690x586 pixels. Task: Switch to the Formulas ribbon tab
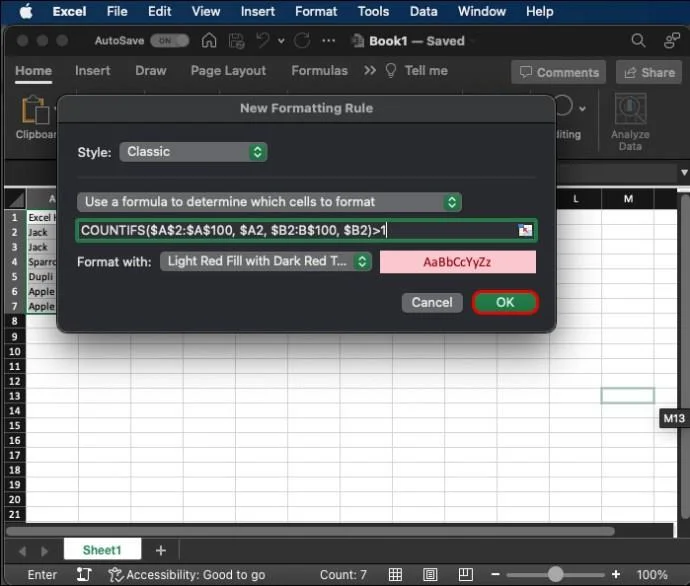tap(319, 71)
